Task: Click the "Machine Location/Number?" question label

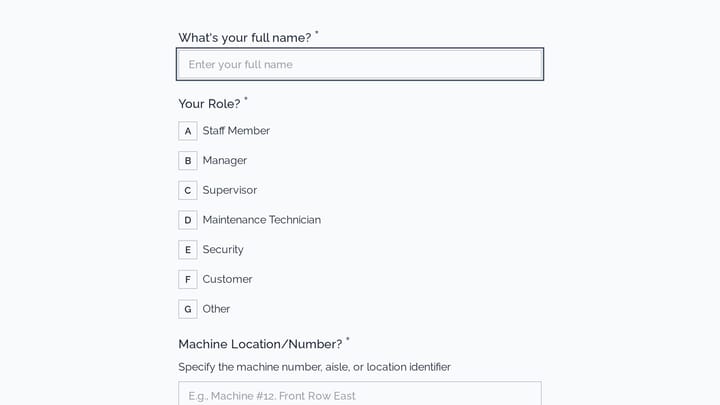Action: pos(260,344)
